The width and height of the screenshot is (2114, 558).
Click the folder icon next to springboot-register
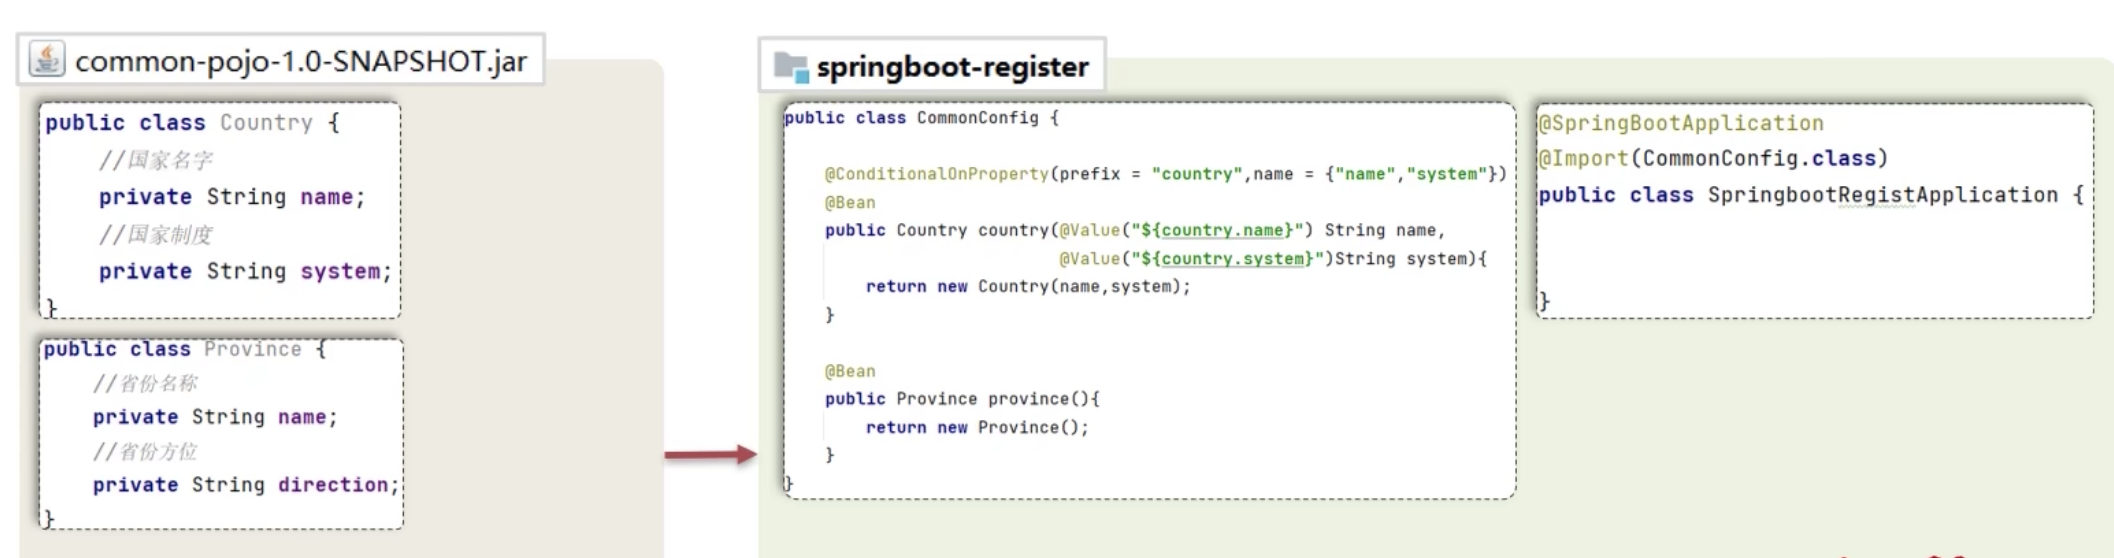pos(791,67)
